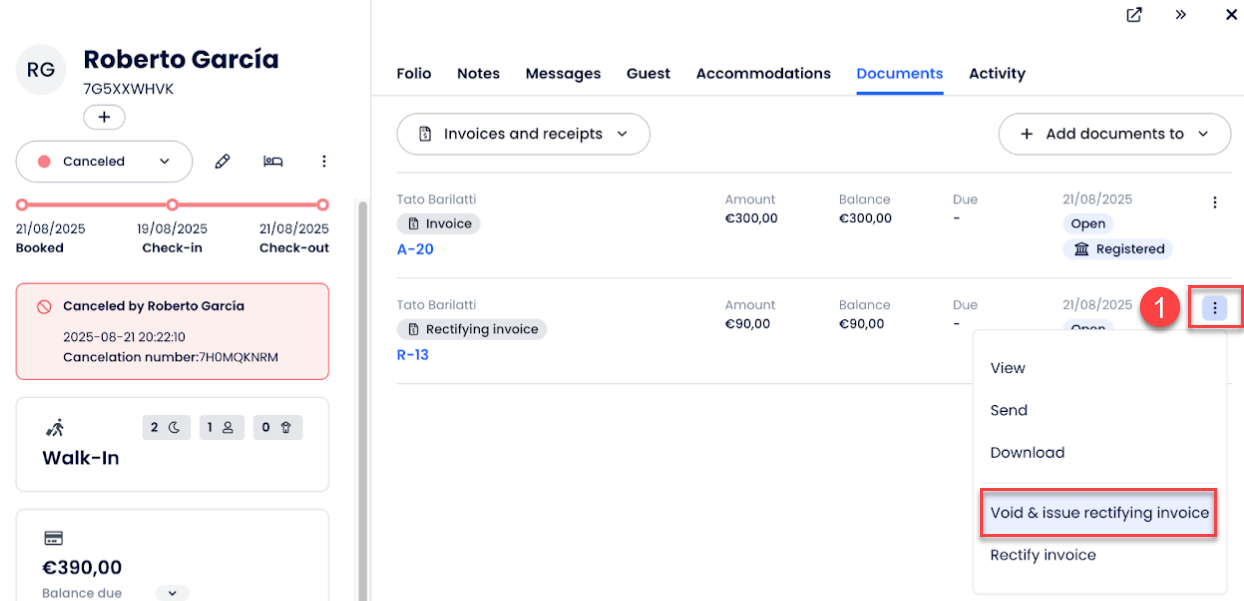Click the double chevron collapse panel icon
Image resolution: width=1244 pixels, height=601 pixels.
[1181, 15]
